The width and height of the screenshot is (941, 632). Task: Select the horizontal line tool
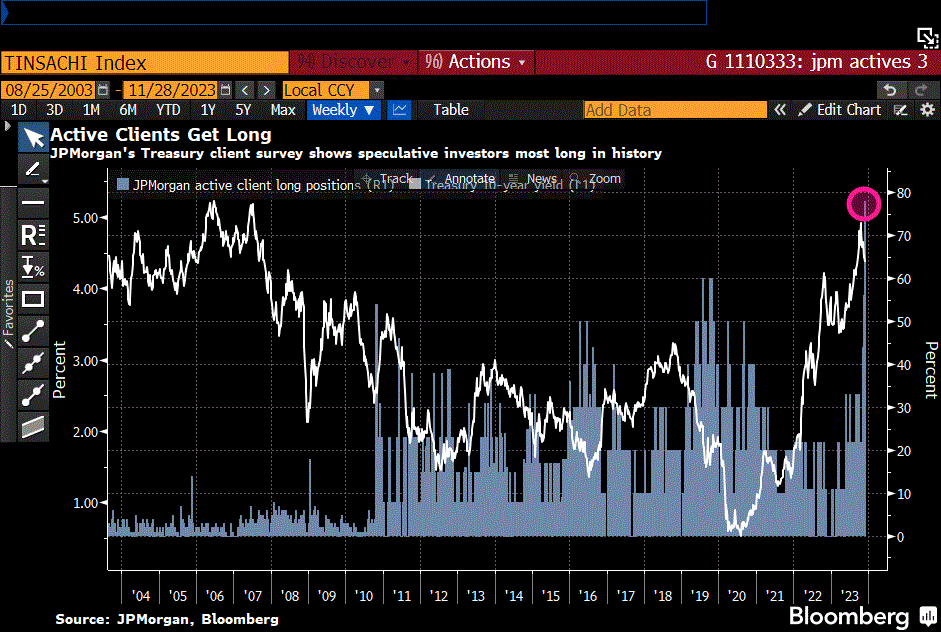coord(33,202)
